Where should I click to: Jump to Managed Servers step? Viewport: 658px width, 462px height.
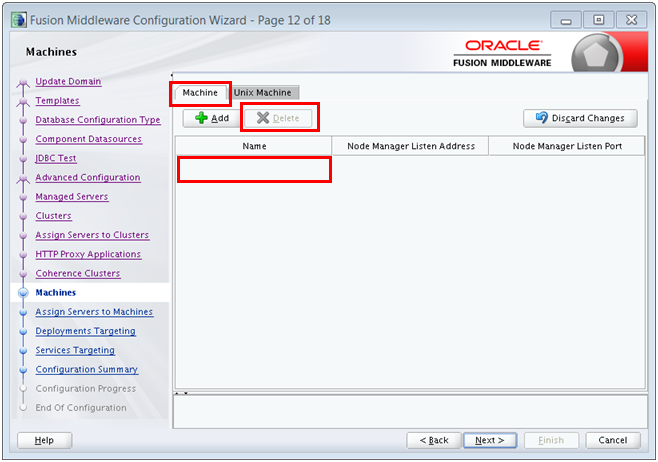click(72, 197)
